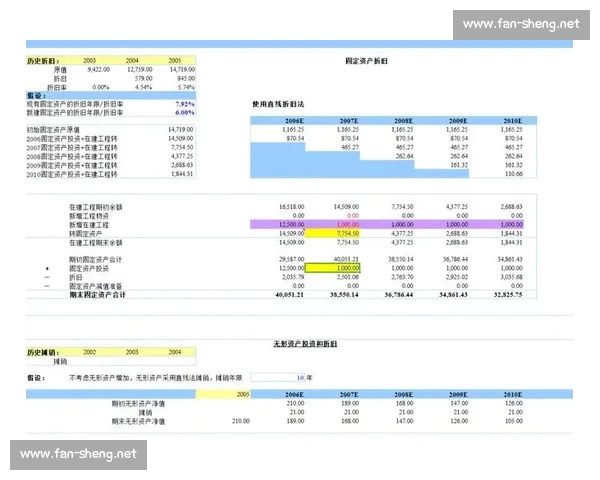Select the '新增在建工程' row label
This screenshot has height=480, width=600.
(89, 225)
